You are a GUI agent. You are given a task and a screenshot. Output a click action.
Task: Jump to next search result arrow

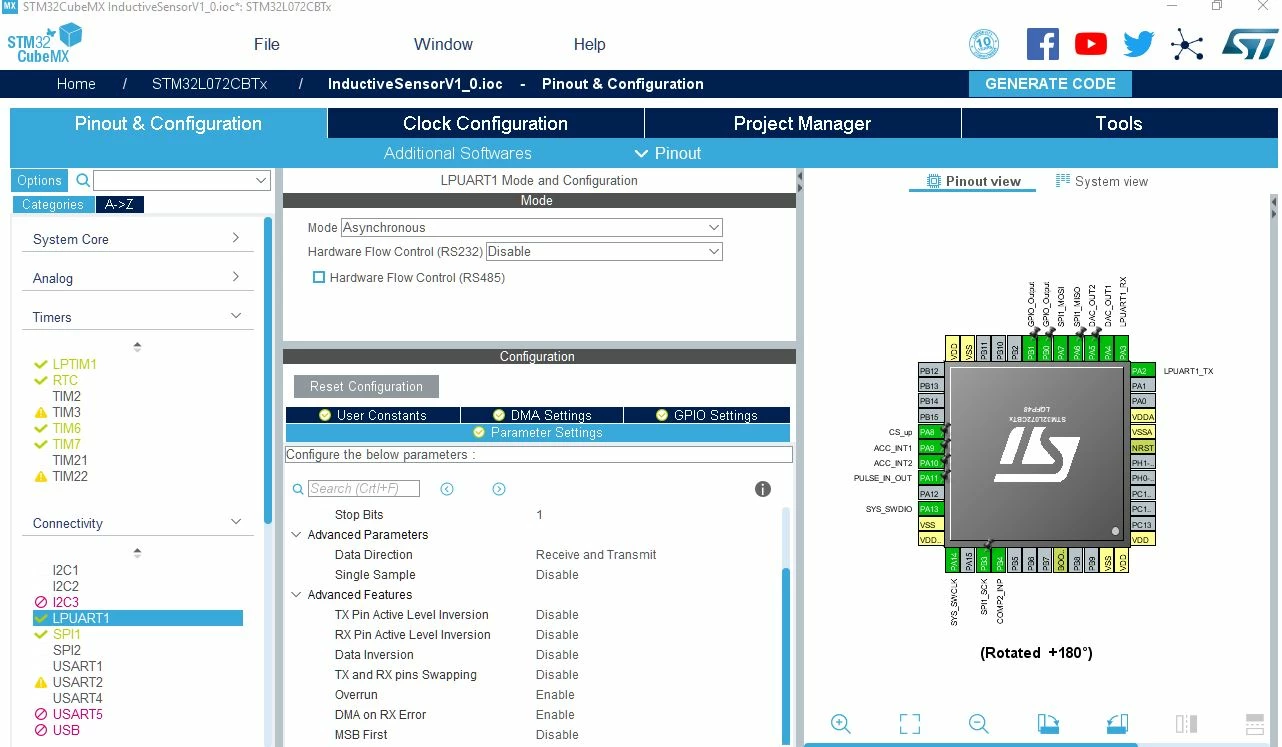coord(499,489)
